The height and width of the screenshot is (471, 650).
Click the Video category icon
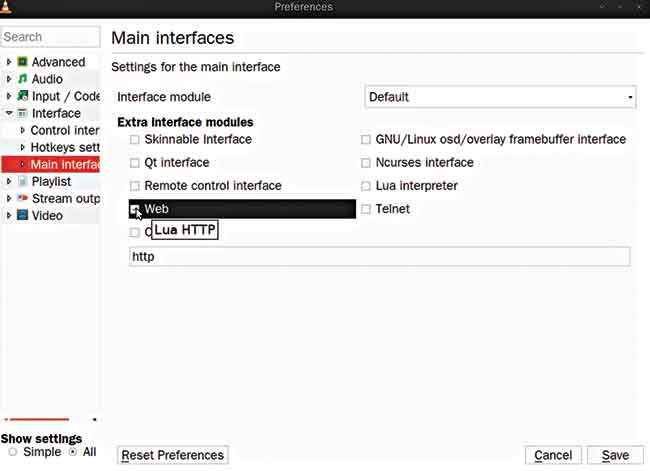(x=22, y=215)
